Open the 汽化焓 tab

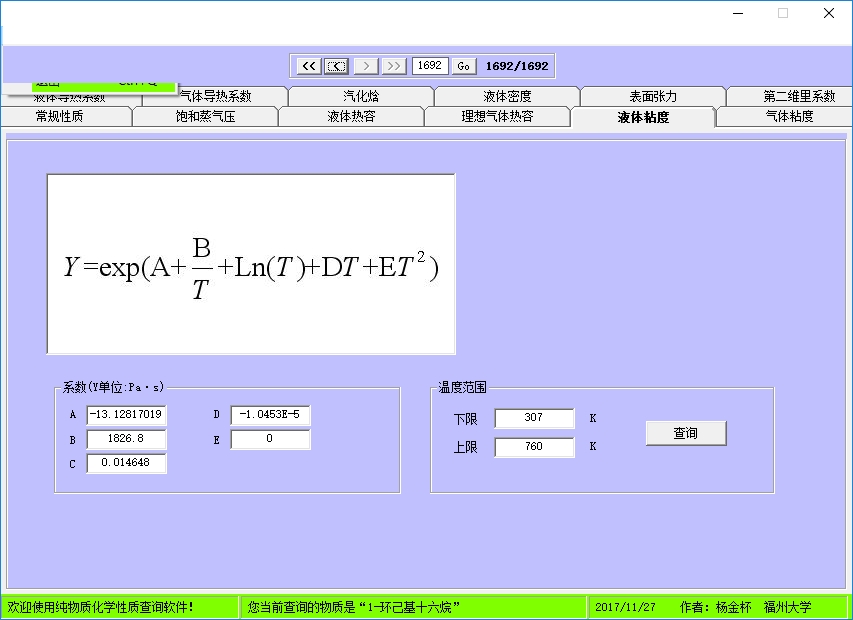click(x=361, y=96)
